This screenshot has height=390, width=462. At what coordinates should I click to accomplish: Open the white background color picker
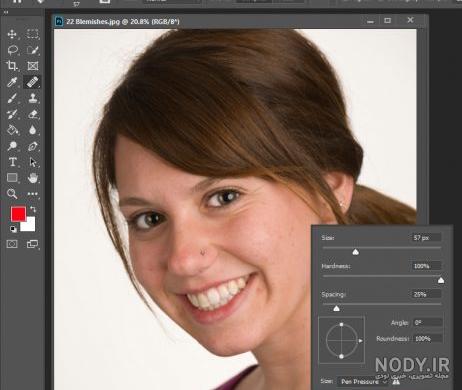[30, 226]
